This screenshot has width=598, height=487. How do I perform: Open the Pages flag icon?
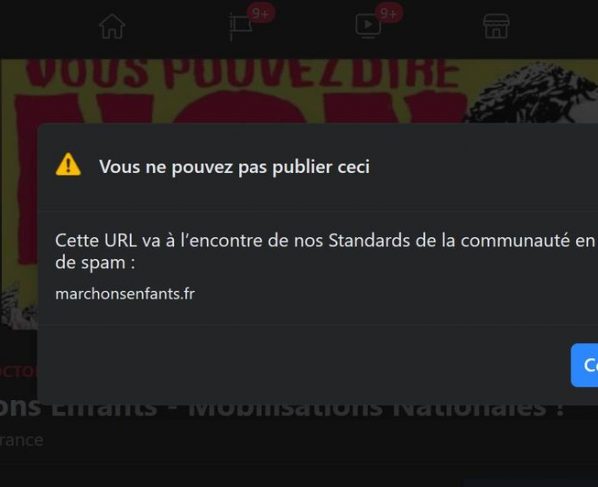pos(240,26)
